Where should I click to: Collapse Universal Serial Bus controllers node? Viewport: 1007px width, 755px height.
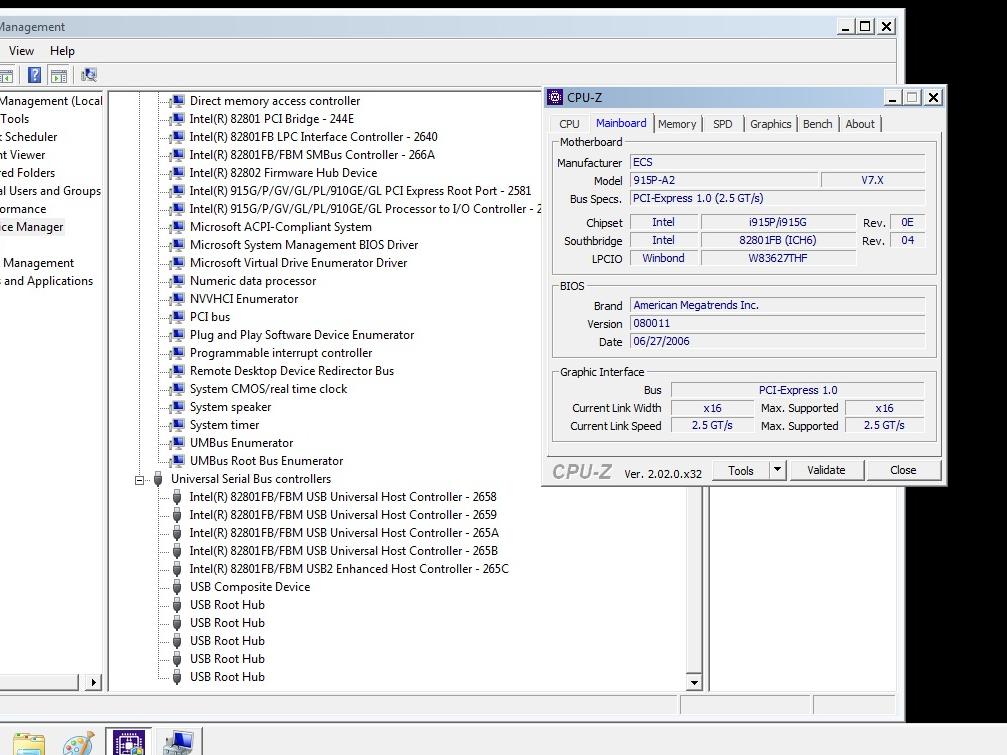click(139, 480)
